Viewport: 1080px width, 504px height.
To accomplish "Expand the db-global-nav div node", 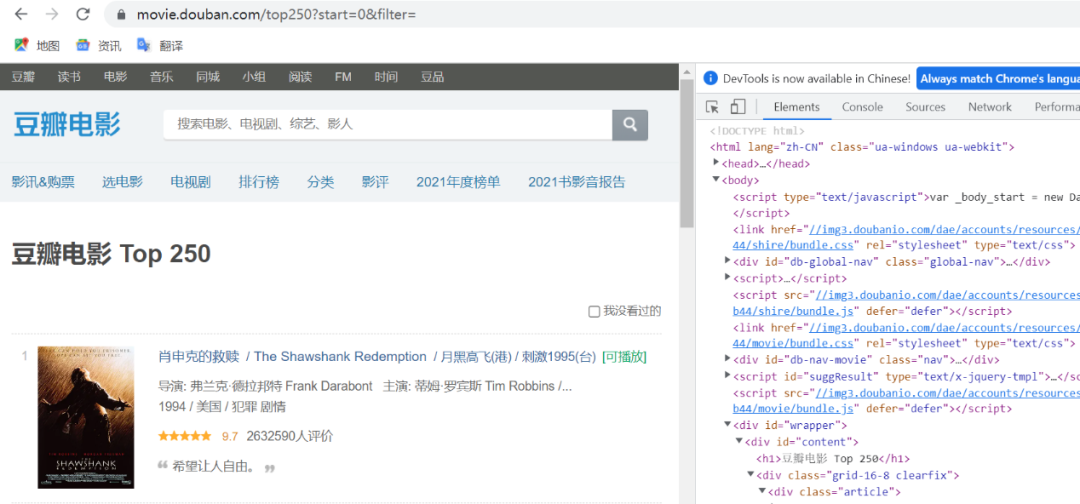I will coord(728,261).
